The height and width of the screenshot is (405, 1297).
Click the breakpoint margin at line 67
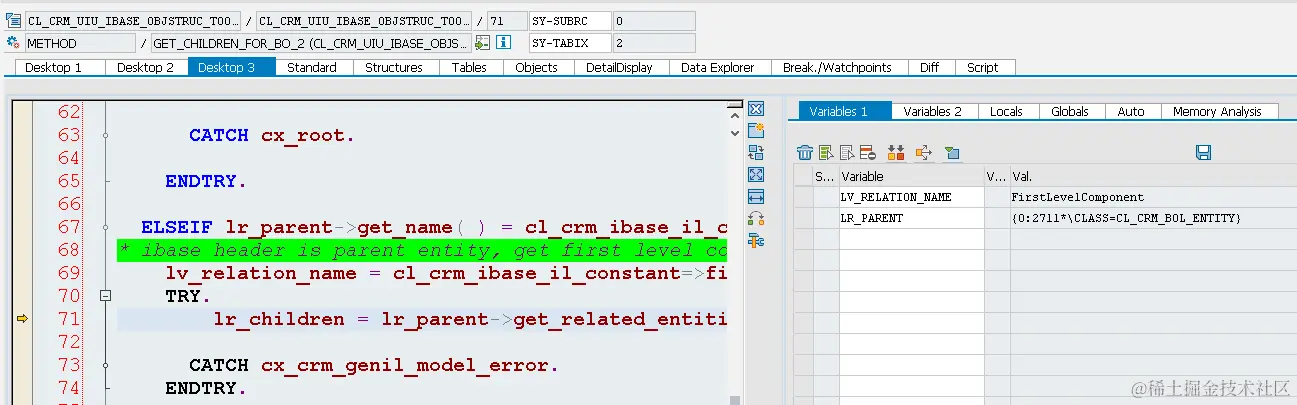coord(22,227)
